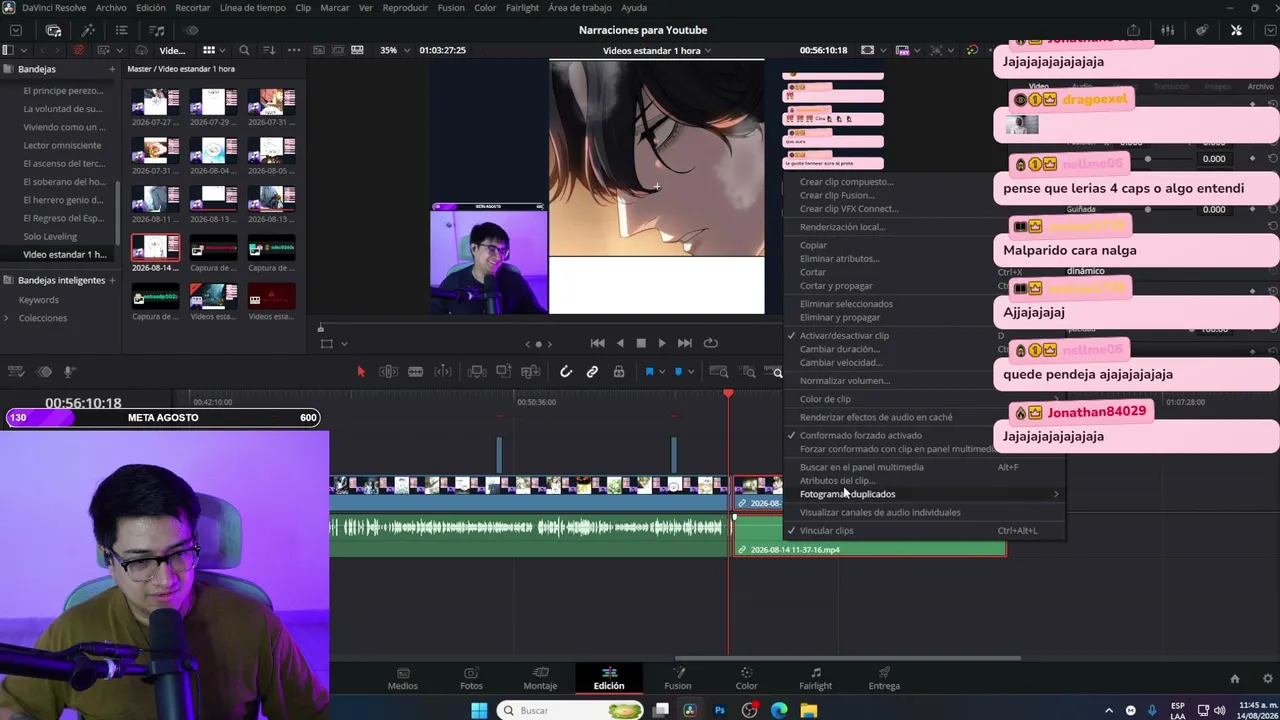The image size is (1280, 720).
Task: Open the flag color dropdown arrow
Action: coord(662,372)
